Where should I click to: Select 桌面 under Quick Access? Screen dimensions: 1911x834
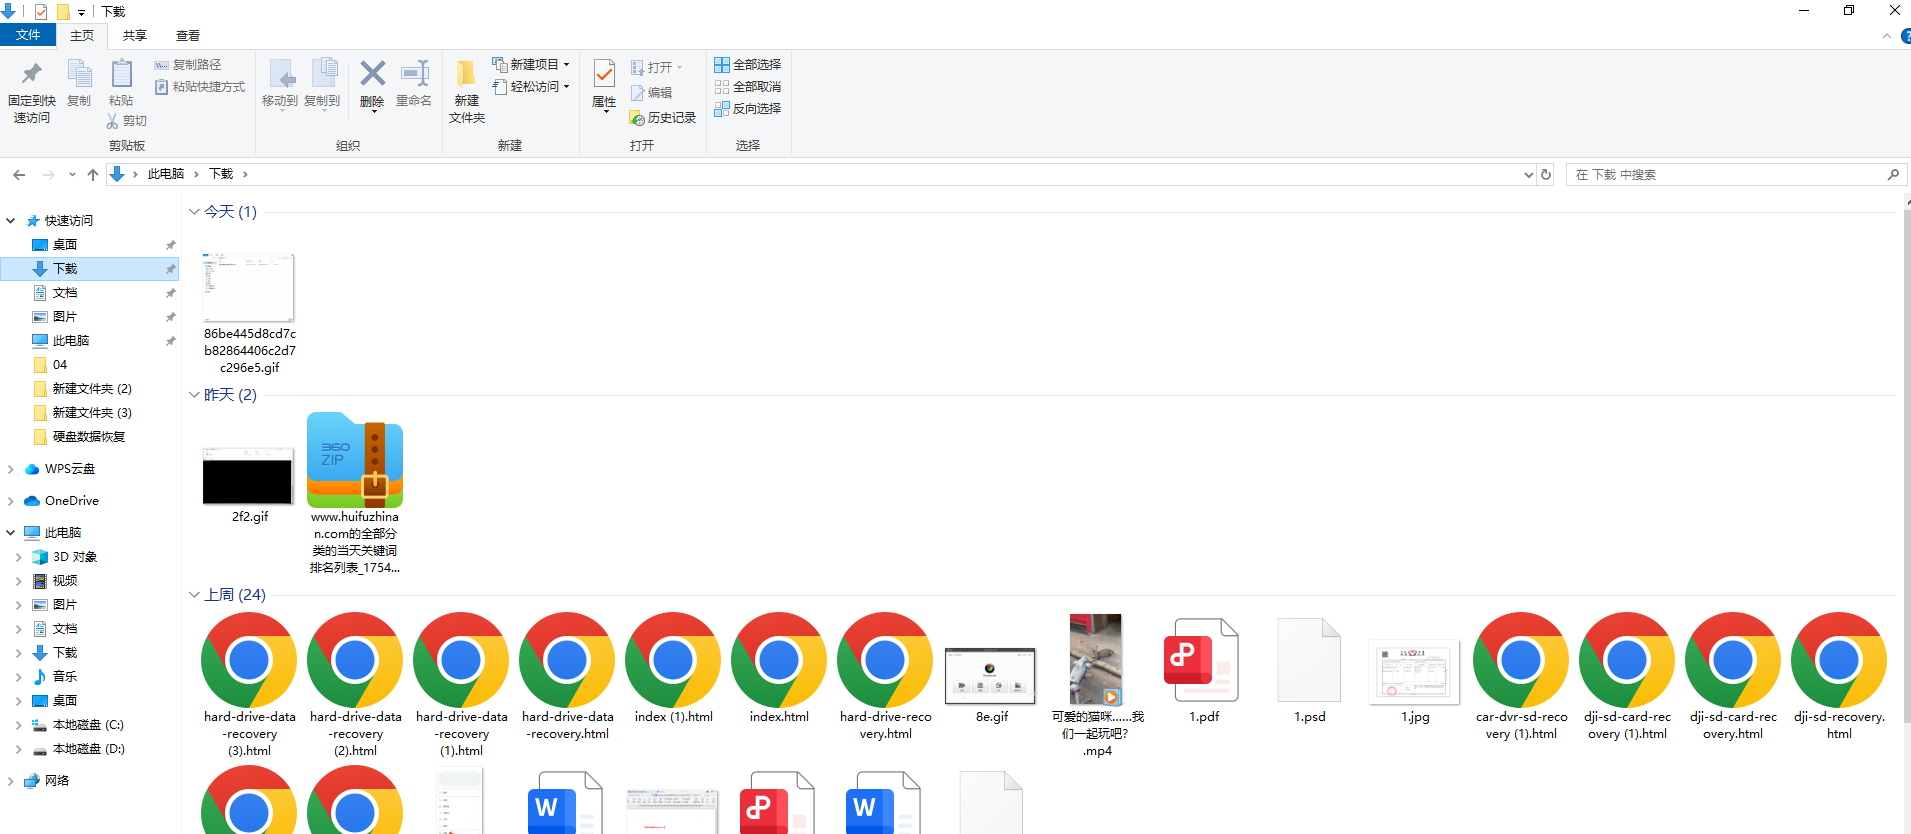coord(65,245)
